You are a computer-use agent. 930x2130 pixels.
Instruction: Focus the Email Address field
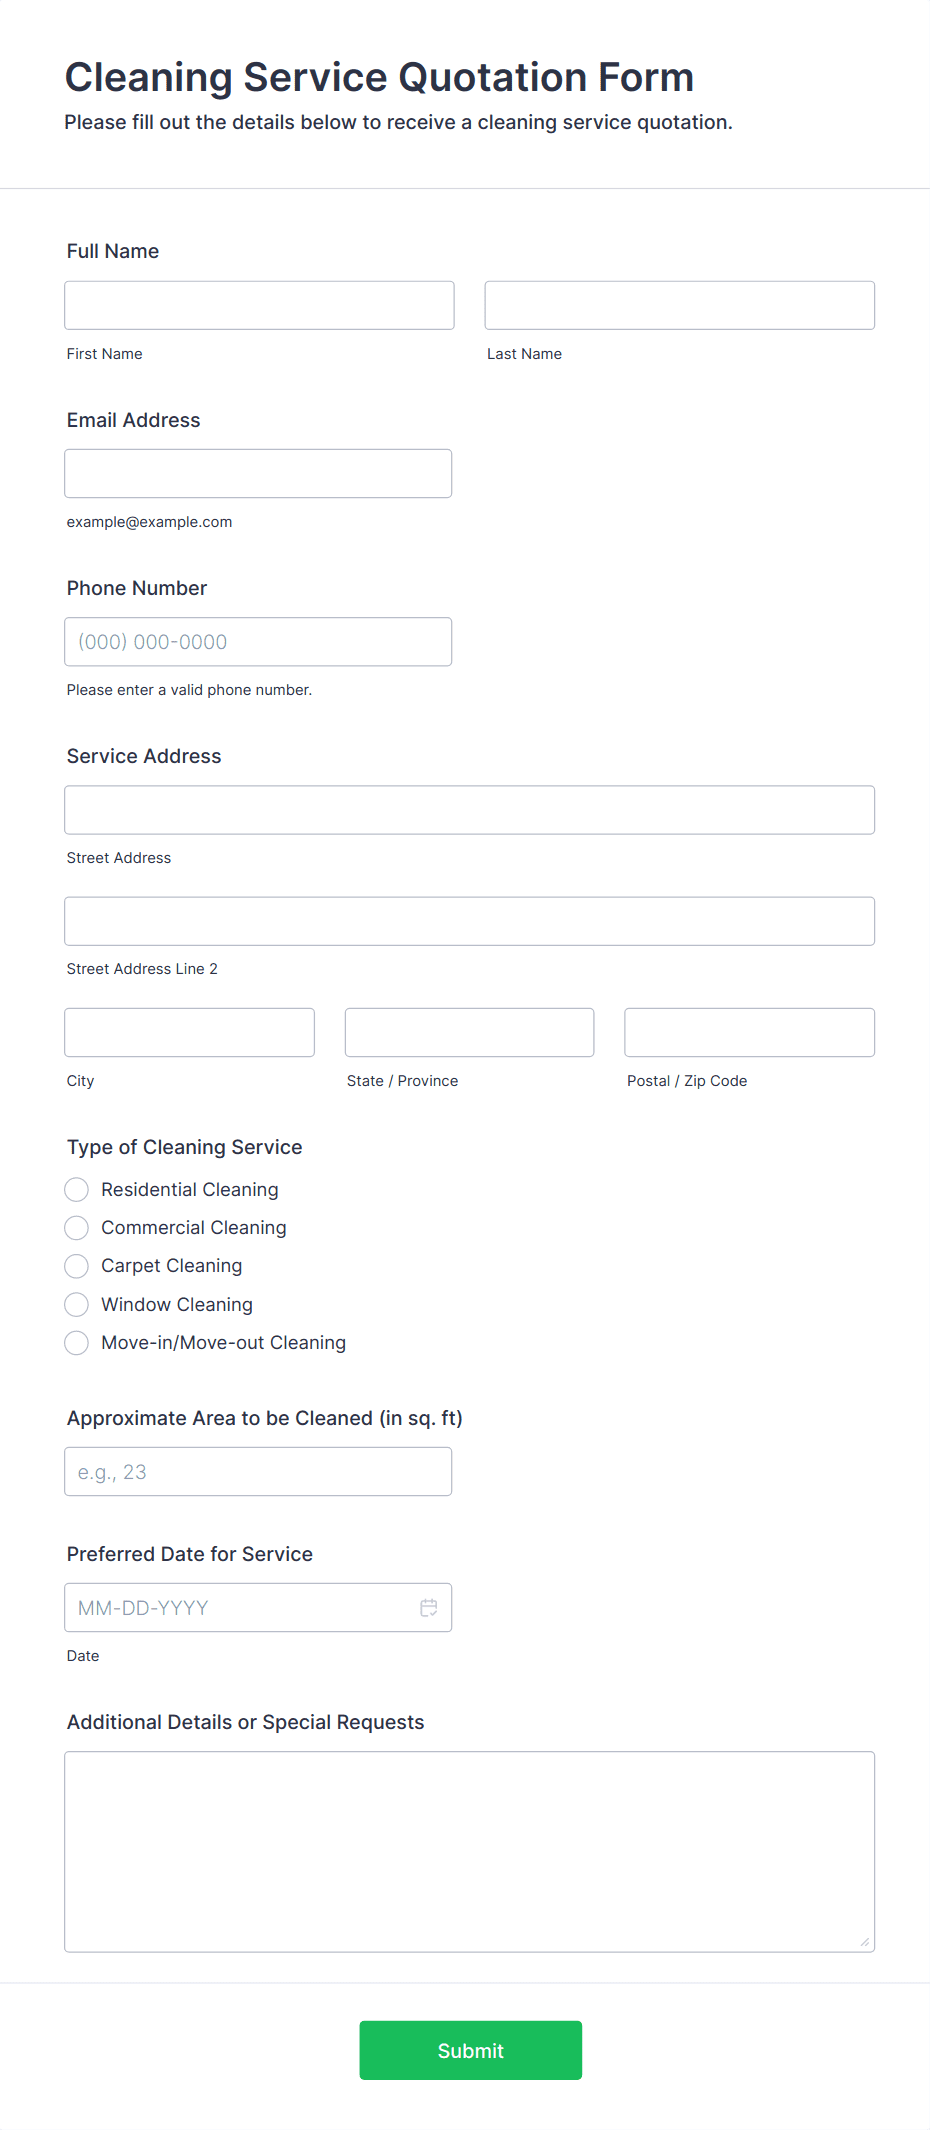tap(258, 473)
